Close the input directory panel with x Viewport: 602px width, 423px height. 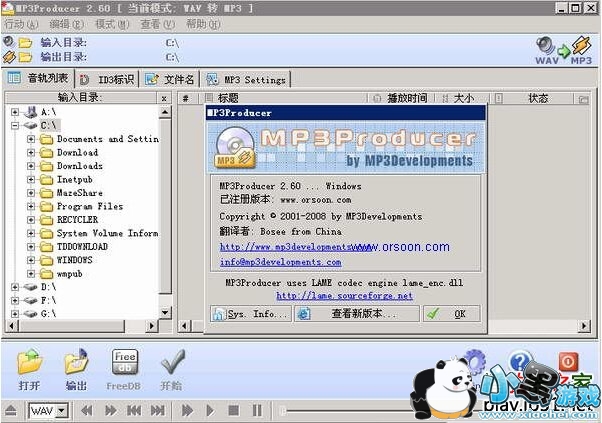pos(164,99)
